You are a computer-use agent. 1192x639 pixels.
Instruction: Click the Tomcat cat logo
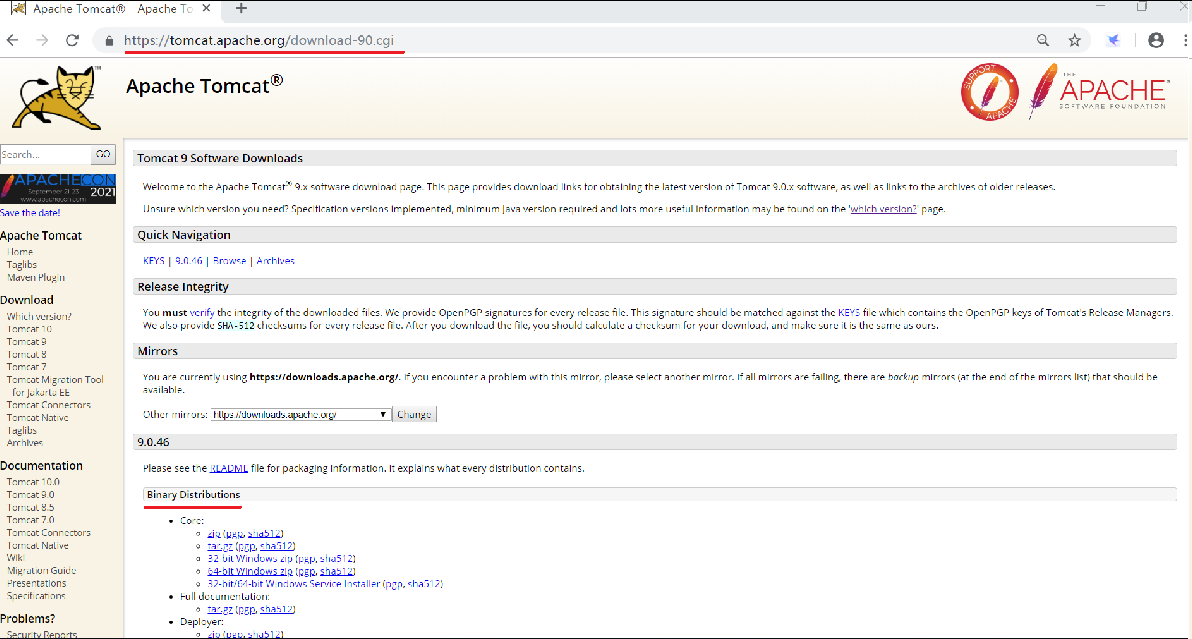(x=56, y=98)
